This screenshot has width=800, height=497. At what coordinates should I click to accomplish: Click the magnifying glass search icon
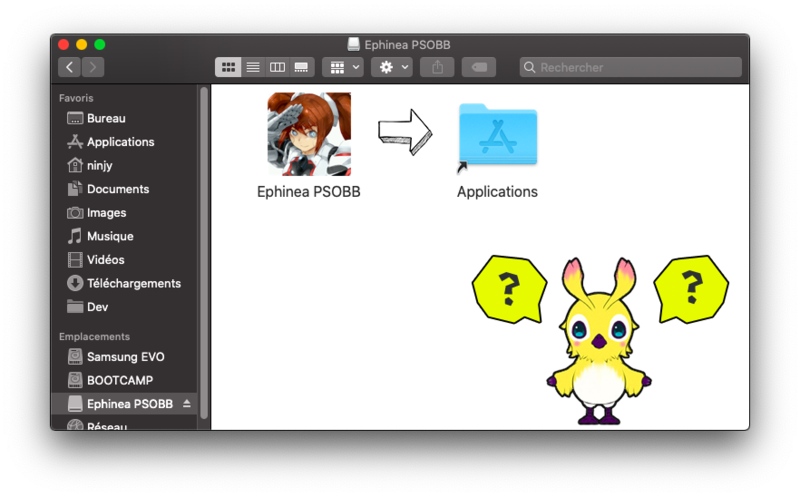530,67
